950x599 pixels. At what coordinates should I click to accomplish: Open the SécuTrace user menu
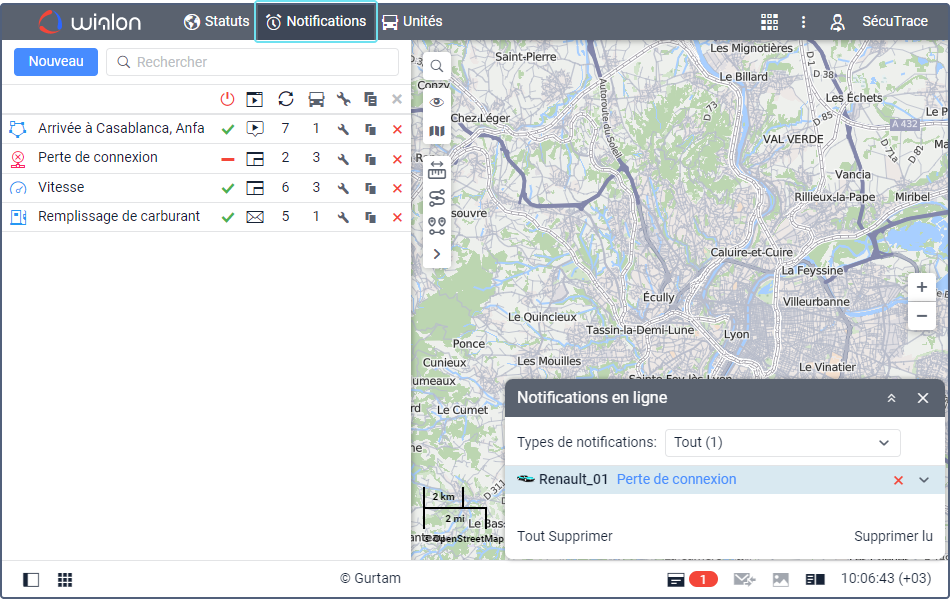pyautogui.click(x=879, y=22)
